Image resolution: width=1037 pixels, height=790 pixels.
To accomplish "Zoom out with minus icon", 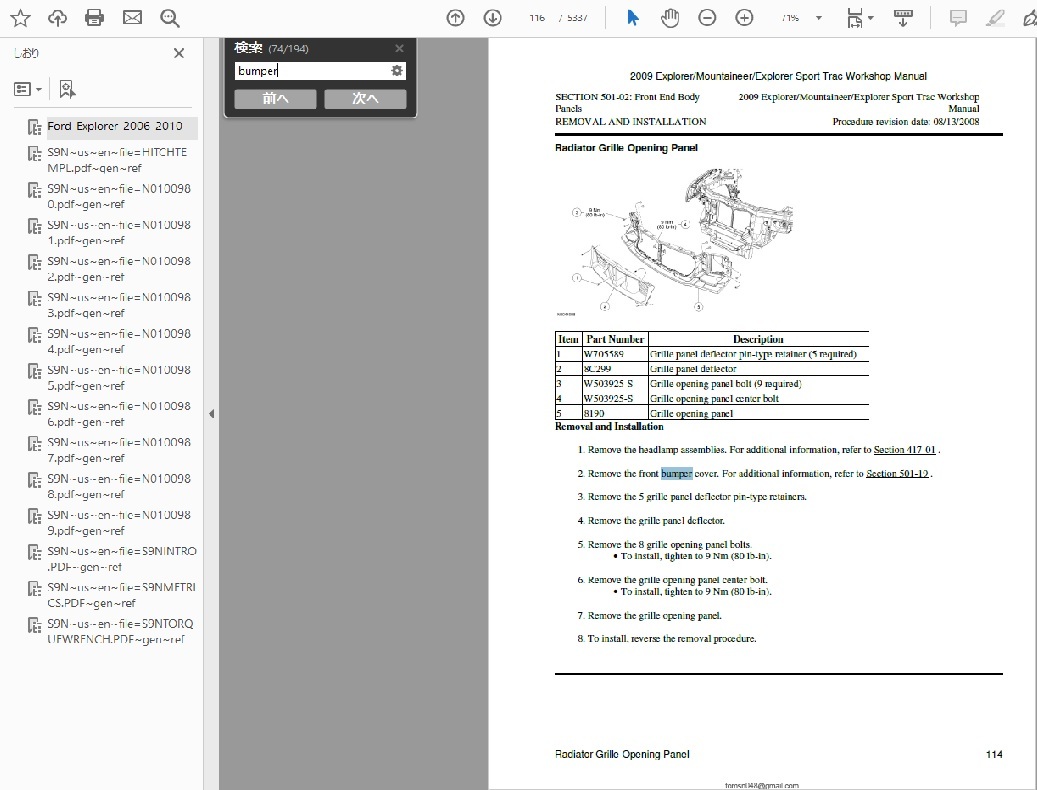I will 707,18.
